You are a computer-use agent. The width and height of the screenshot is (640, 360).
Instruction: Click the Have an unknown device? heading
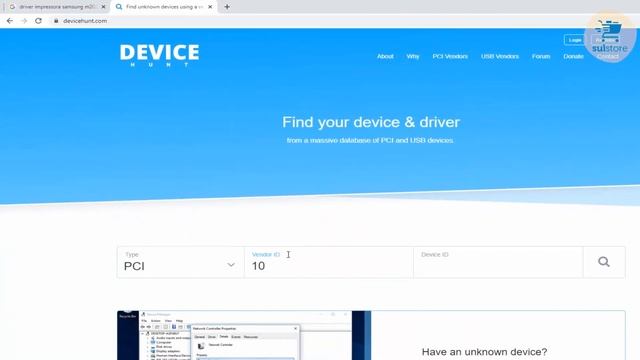point(484,352)
